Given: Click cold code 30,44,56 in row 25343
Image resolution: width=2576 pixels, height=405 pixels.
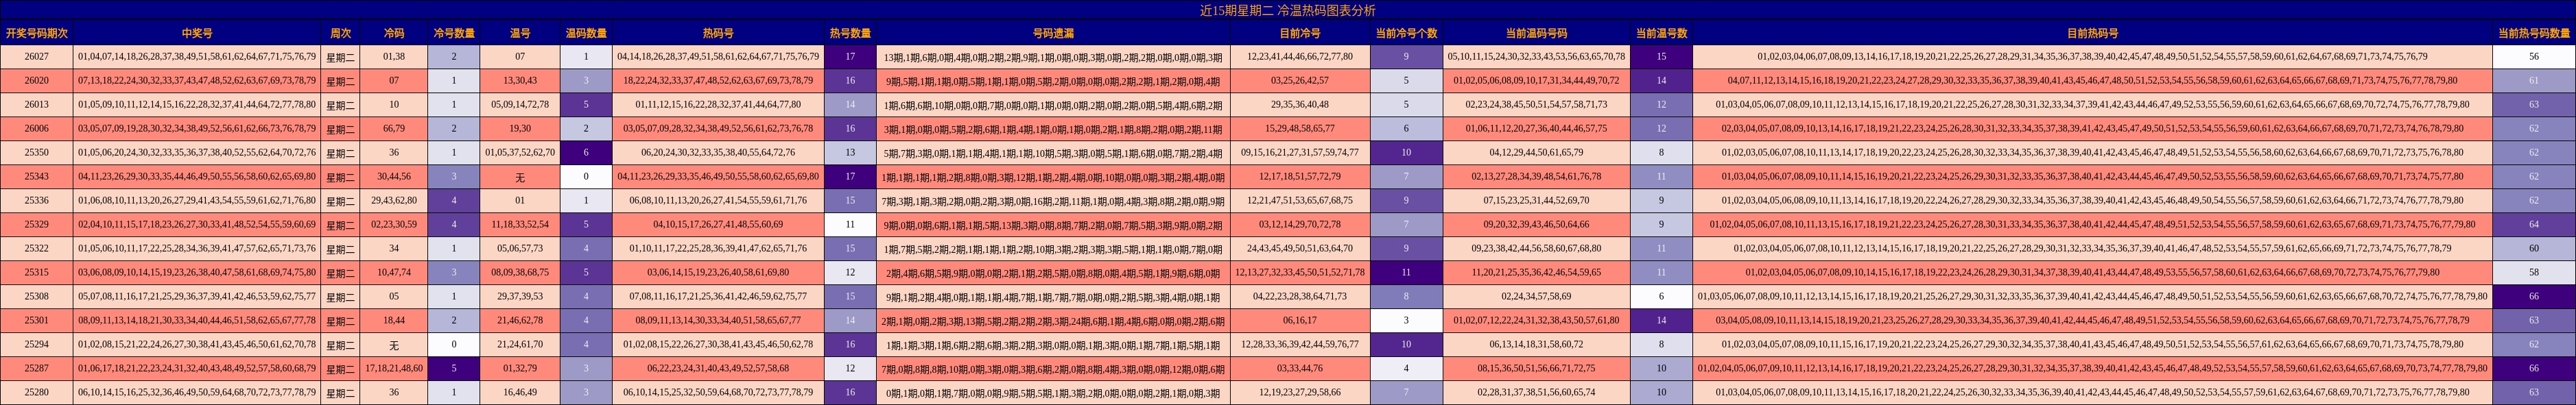Looking at the screenshot, I should [x=394, y=177].
